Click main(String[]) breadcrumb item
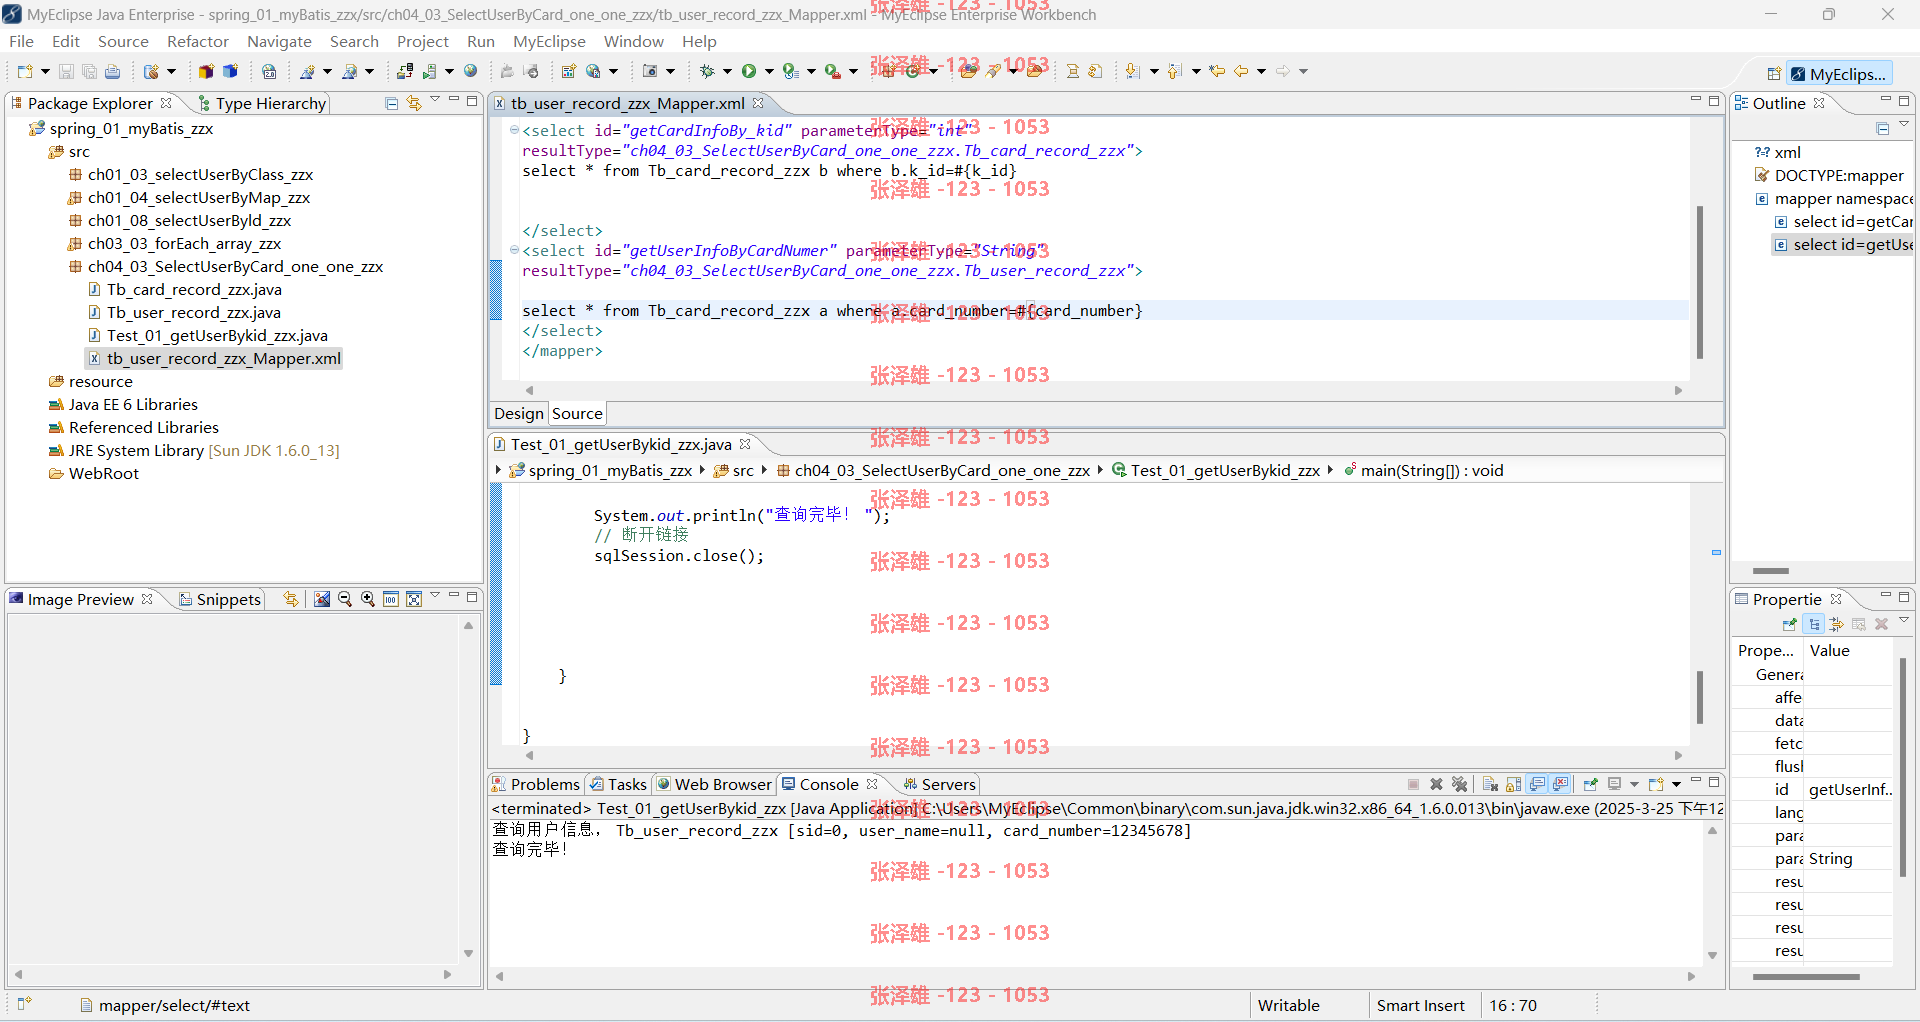The image size is (1920, 1022). point(1424,470)
